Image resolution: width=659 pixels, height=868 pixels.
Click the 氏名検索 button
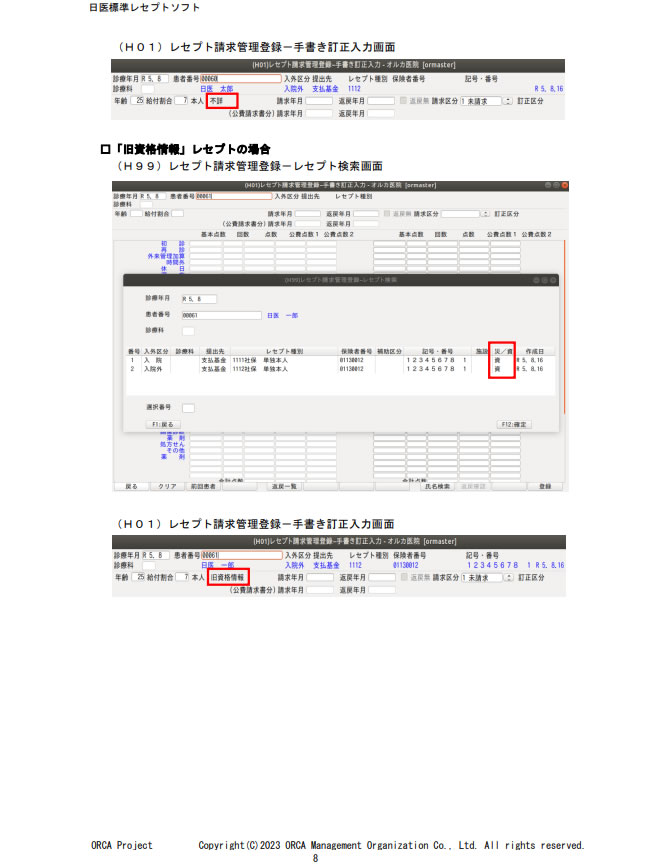coord(437,486)
